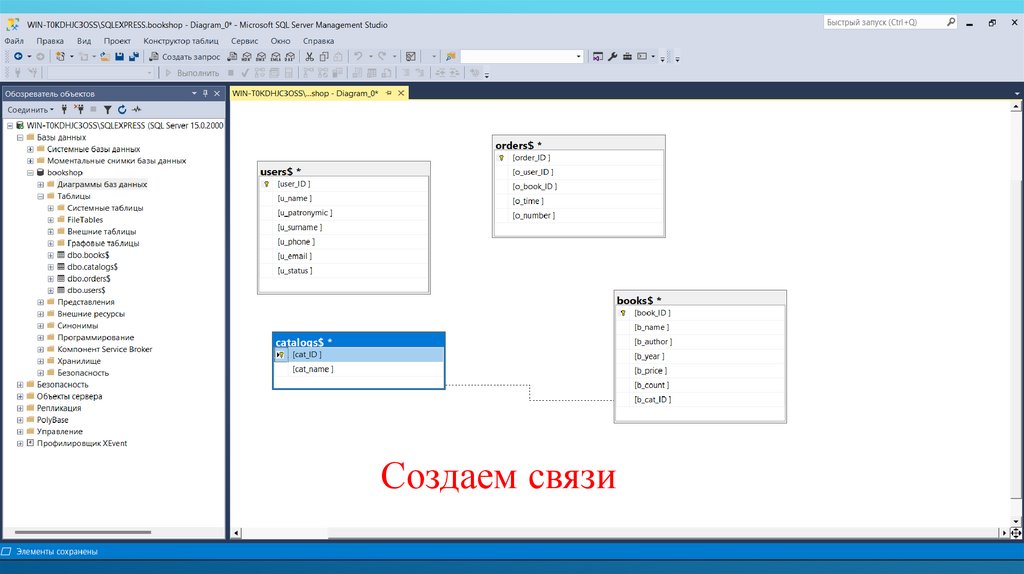Click the Cut scissors icon
The image size is (1024, 574).
click(310, 57)
